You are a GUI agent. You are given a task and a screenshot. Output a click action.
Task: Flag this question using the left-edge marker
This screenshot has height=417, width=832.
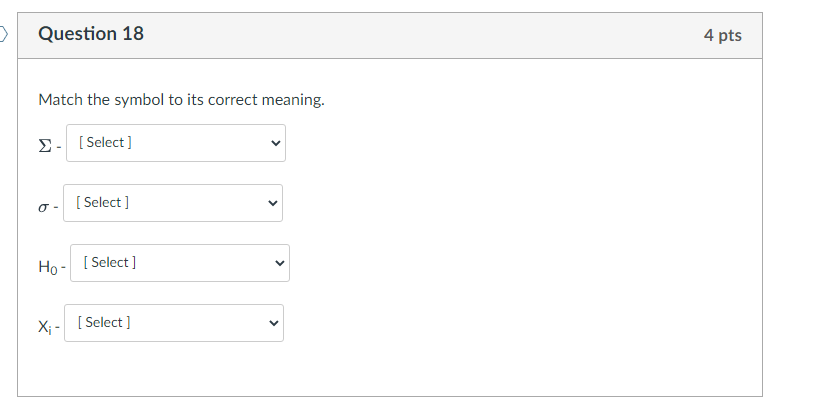point(3,34)
